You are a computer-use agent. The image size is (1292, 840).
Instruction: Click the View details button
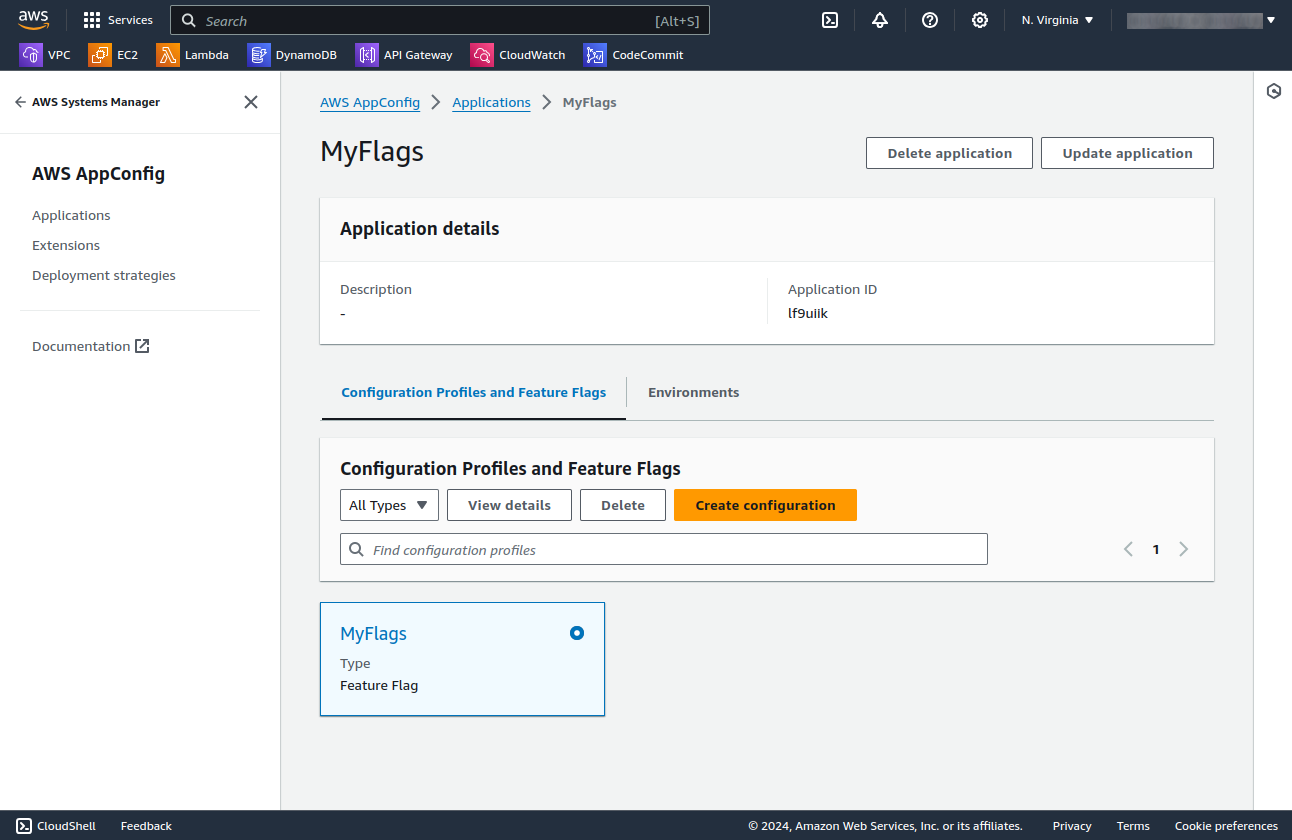(x=509, y=505)
